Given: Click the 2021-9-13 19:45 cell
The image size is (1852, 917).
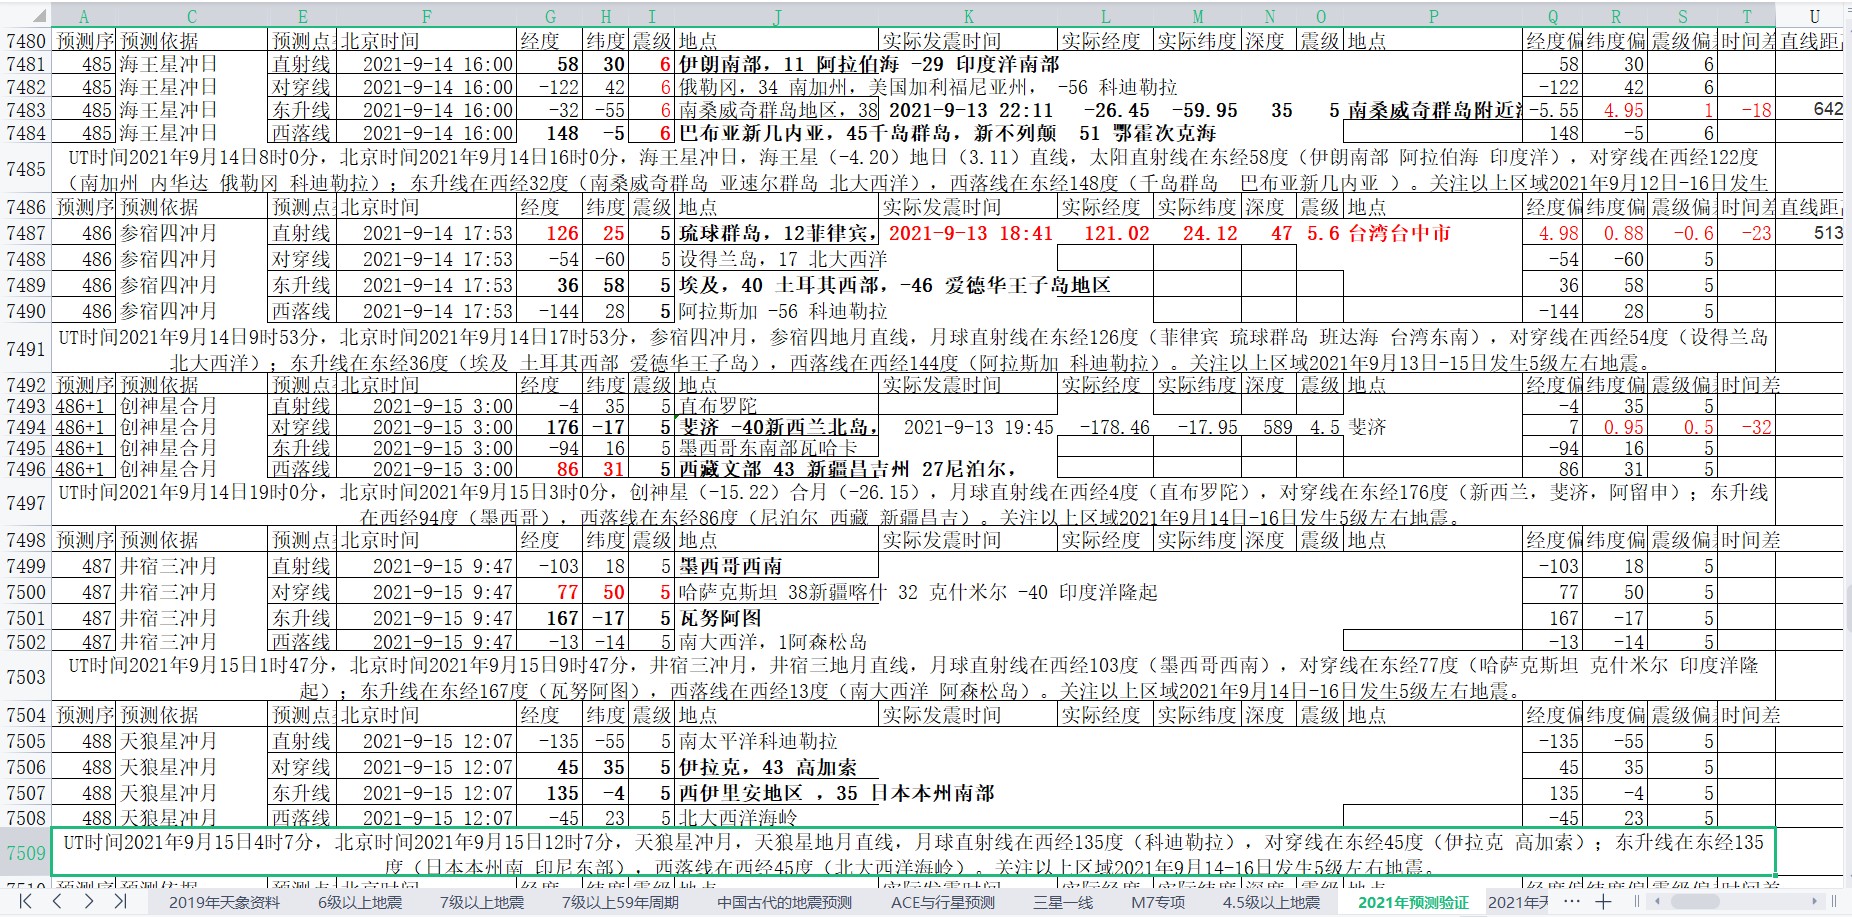Looking at the screenshot, I should (x=969, y=427).
